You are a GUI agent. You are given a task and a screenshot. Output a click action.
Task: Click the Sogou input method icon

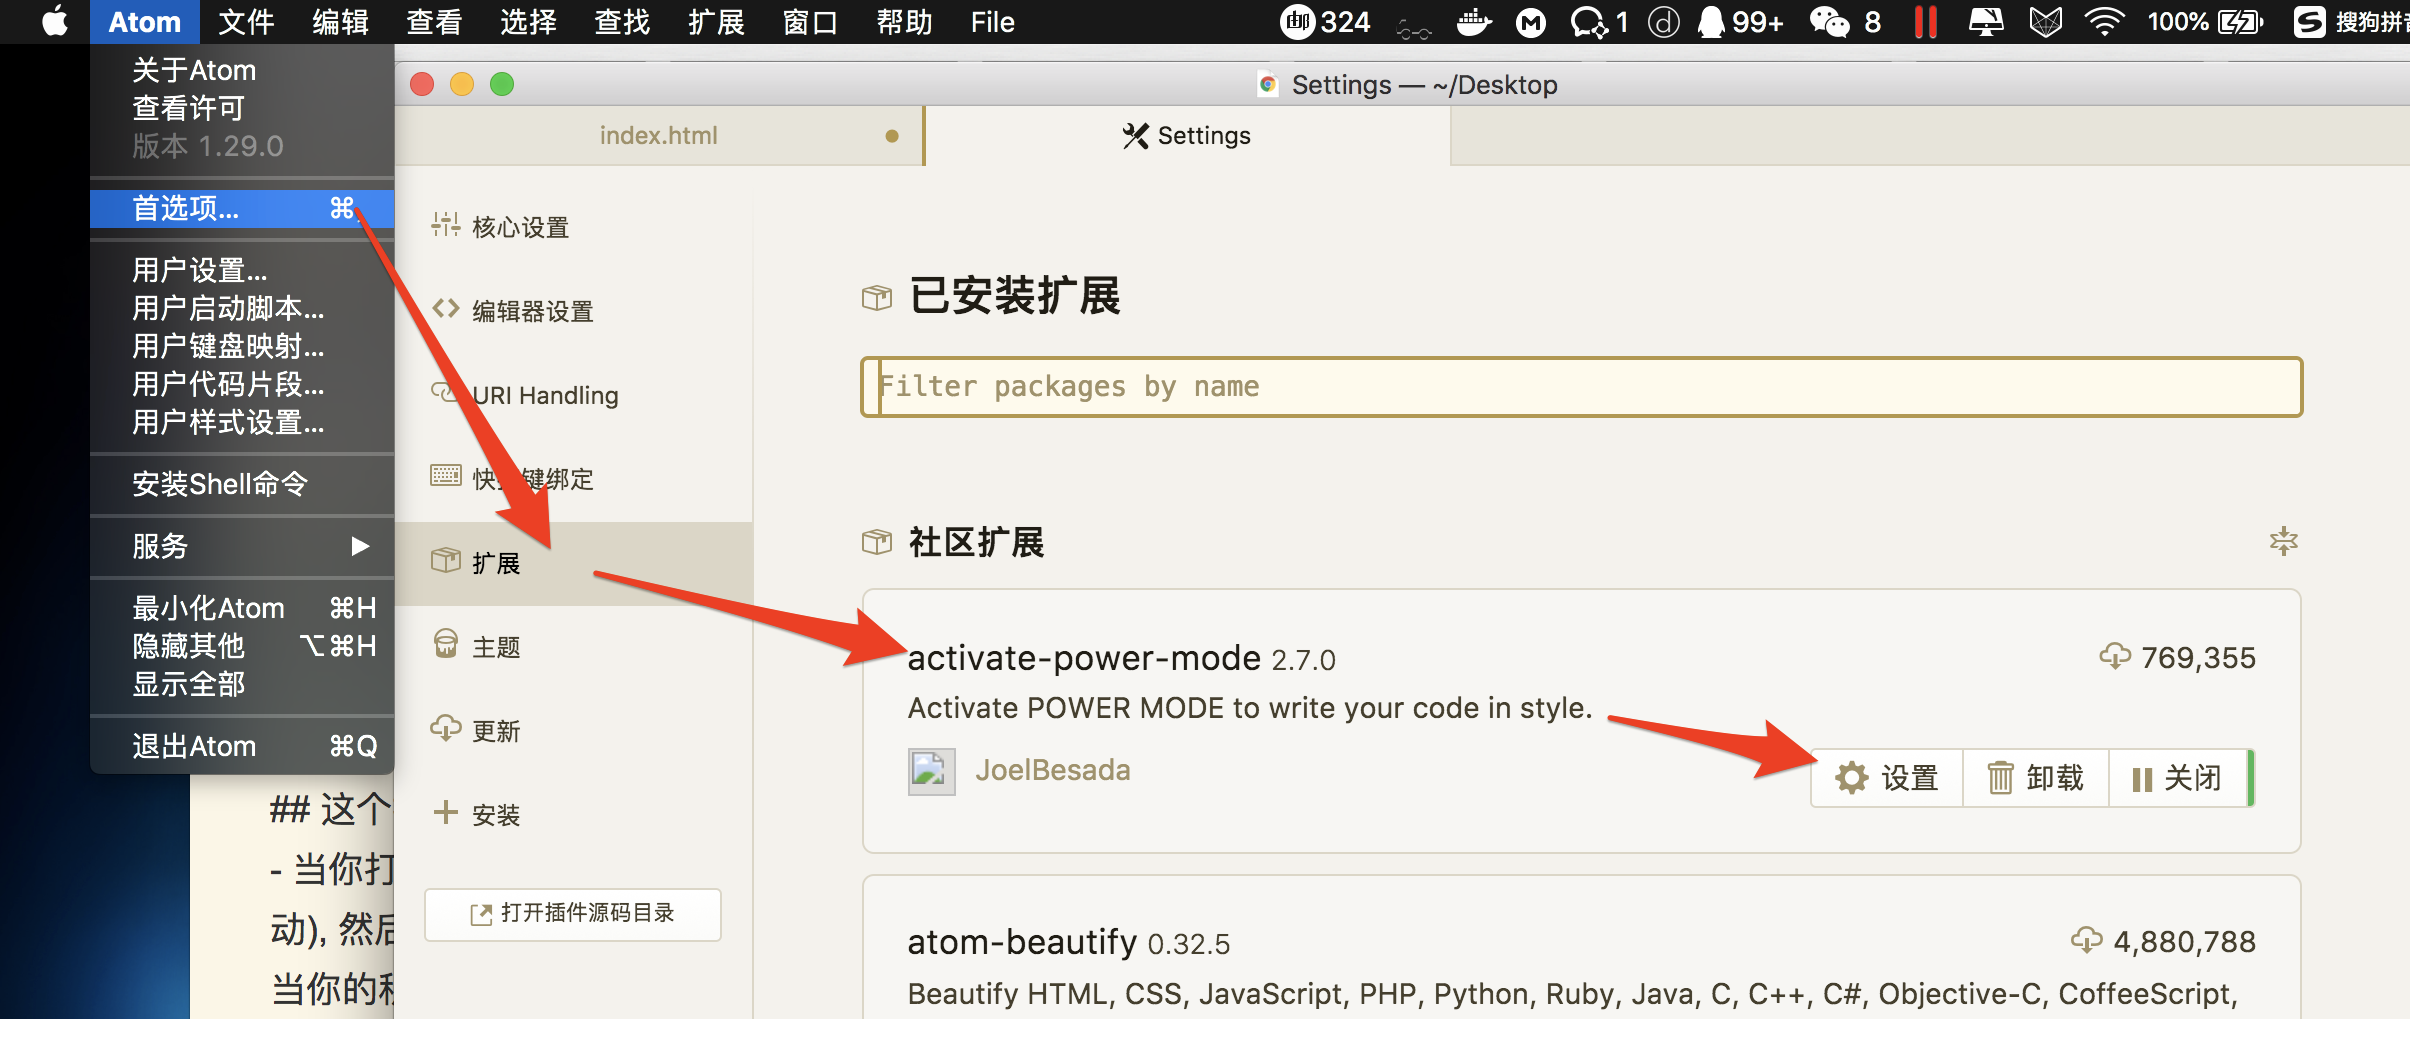[x=2310, y=21]
